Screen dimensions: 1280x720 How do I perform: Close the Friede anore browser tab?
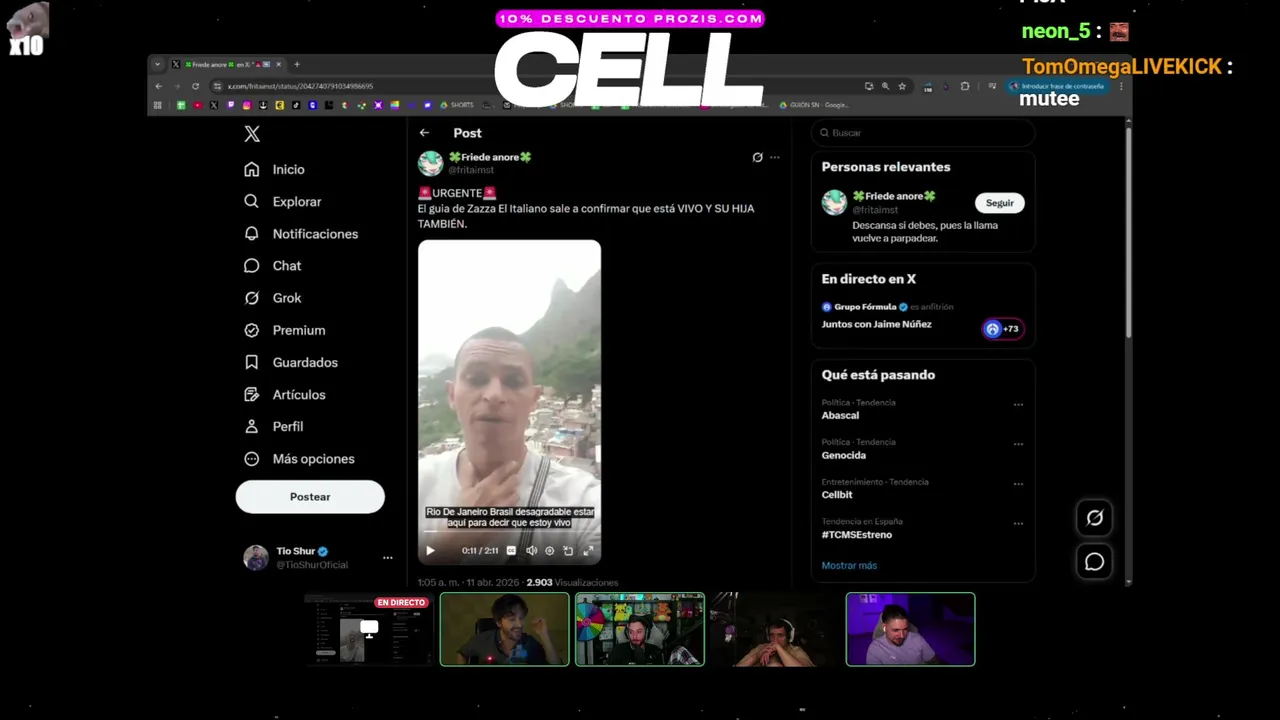(279, 64)
